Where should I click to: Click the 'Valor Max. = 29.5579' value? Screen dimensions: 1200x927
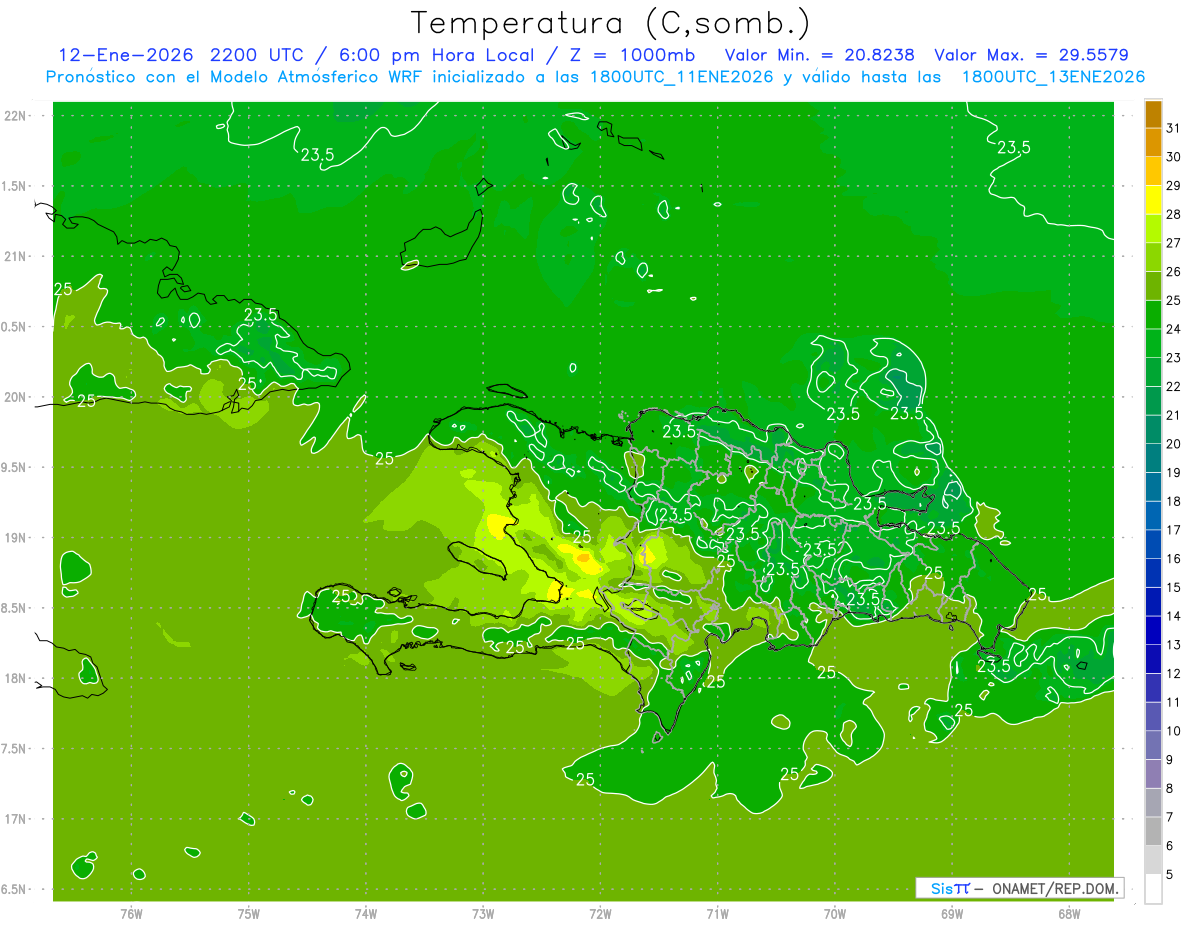tap(1032, 55)
